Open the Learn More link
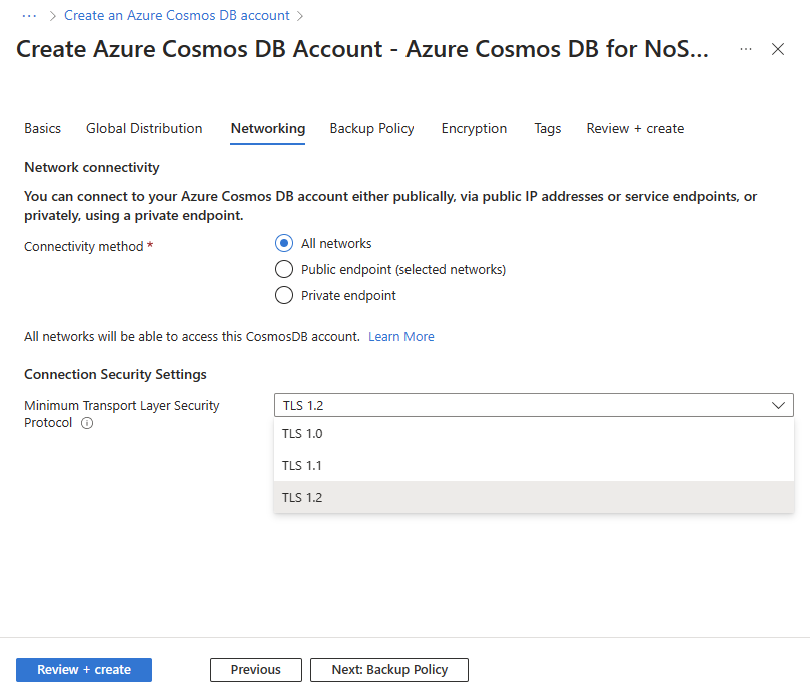Image resolution: width=810 pixels, height=697 pixels. [401, 337]
